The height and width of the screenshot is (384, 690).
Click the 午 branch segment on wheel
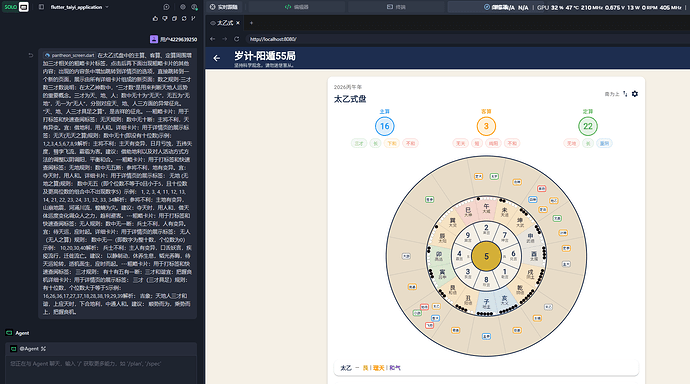(x=486, y=208)
